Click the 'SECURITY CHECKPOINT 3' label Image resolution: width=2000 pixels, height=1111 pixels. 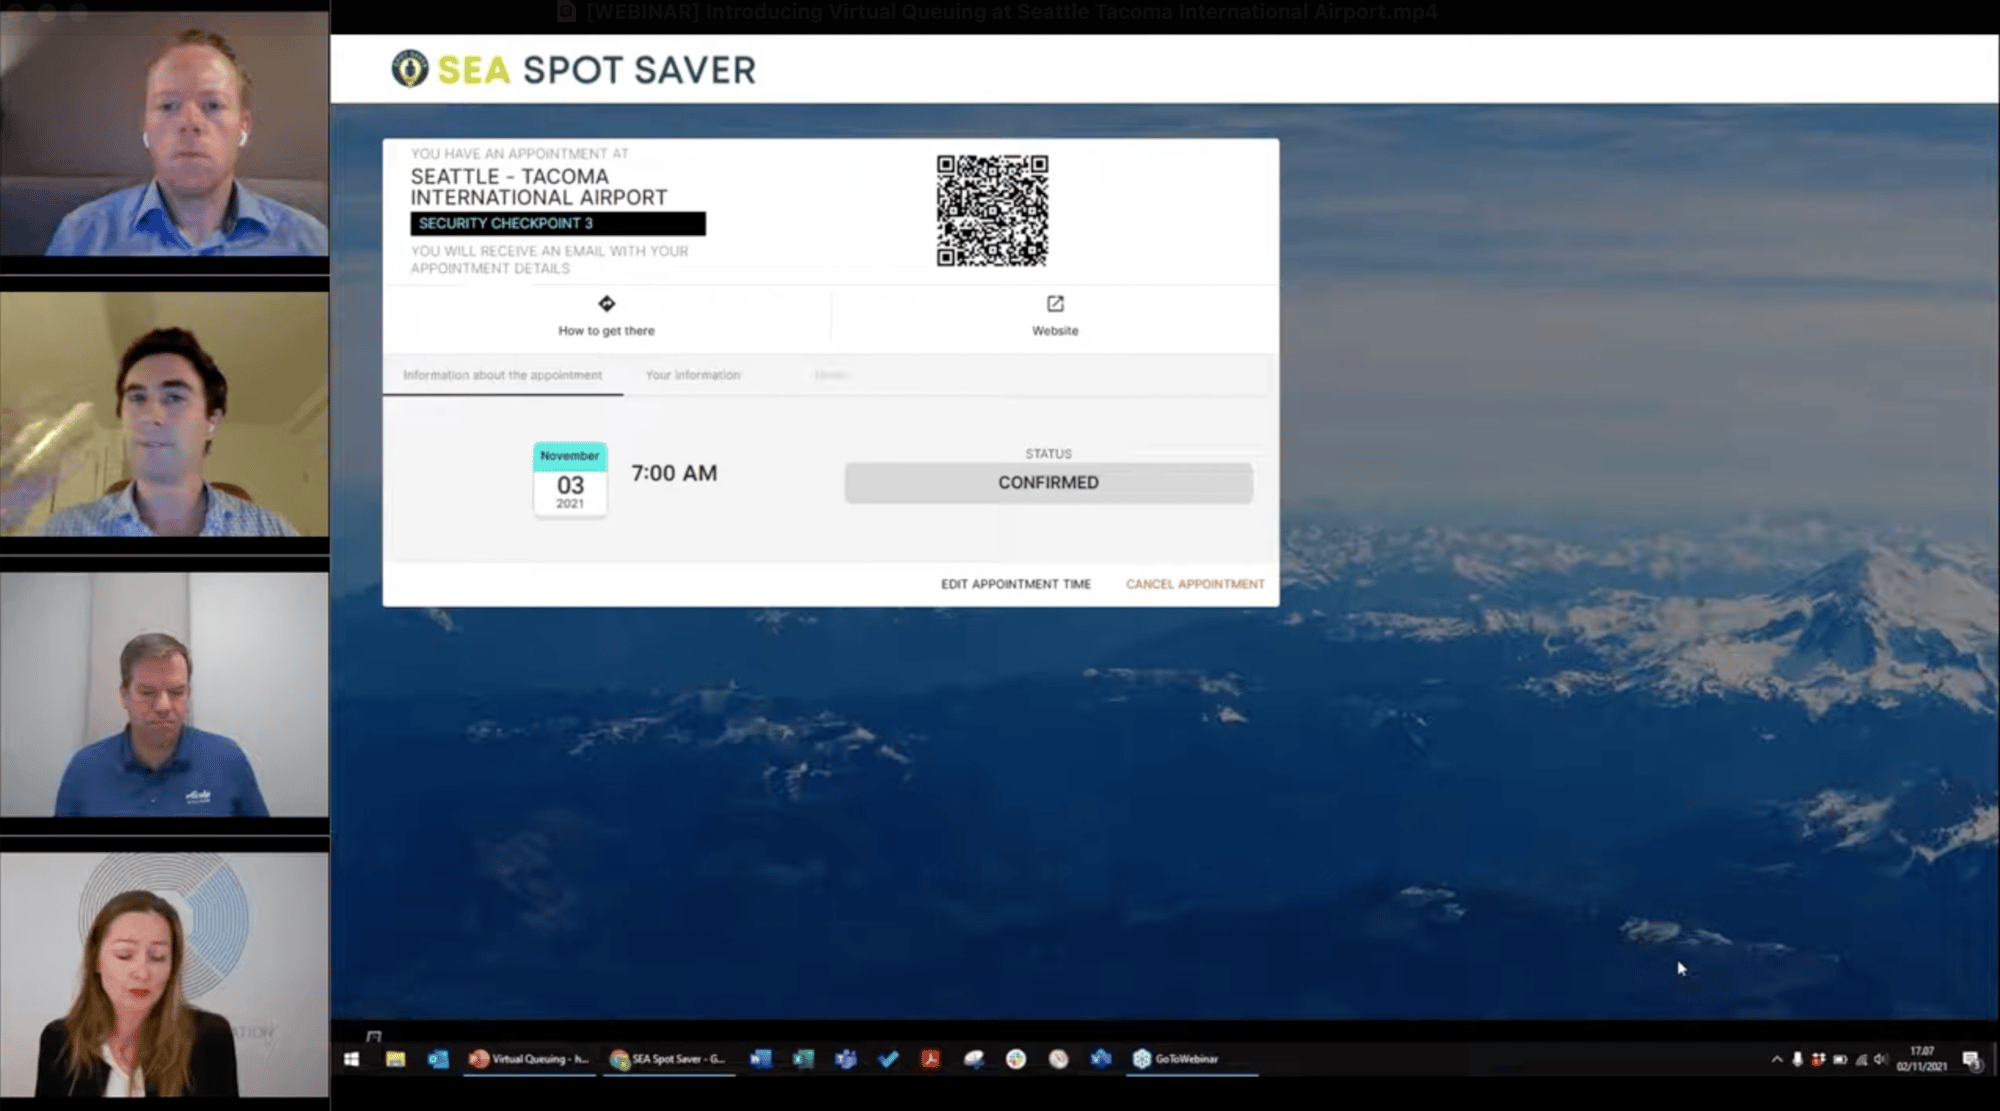pos(558,223)
